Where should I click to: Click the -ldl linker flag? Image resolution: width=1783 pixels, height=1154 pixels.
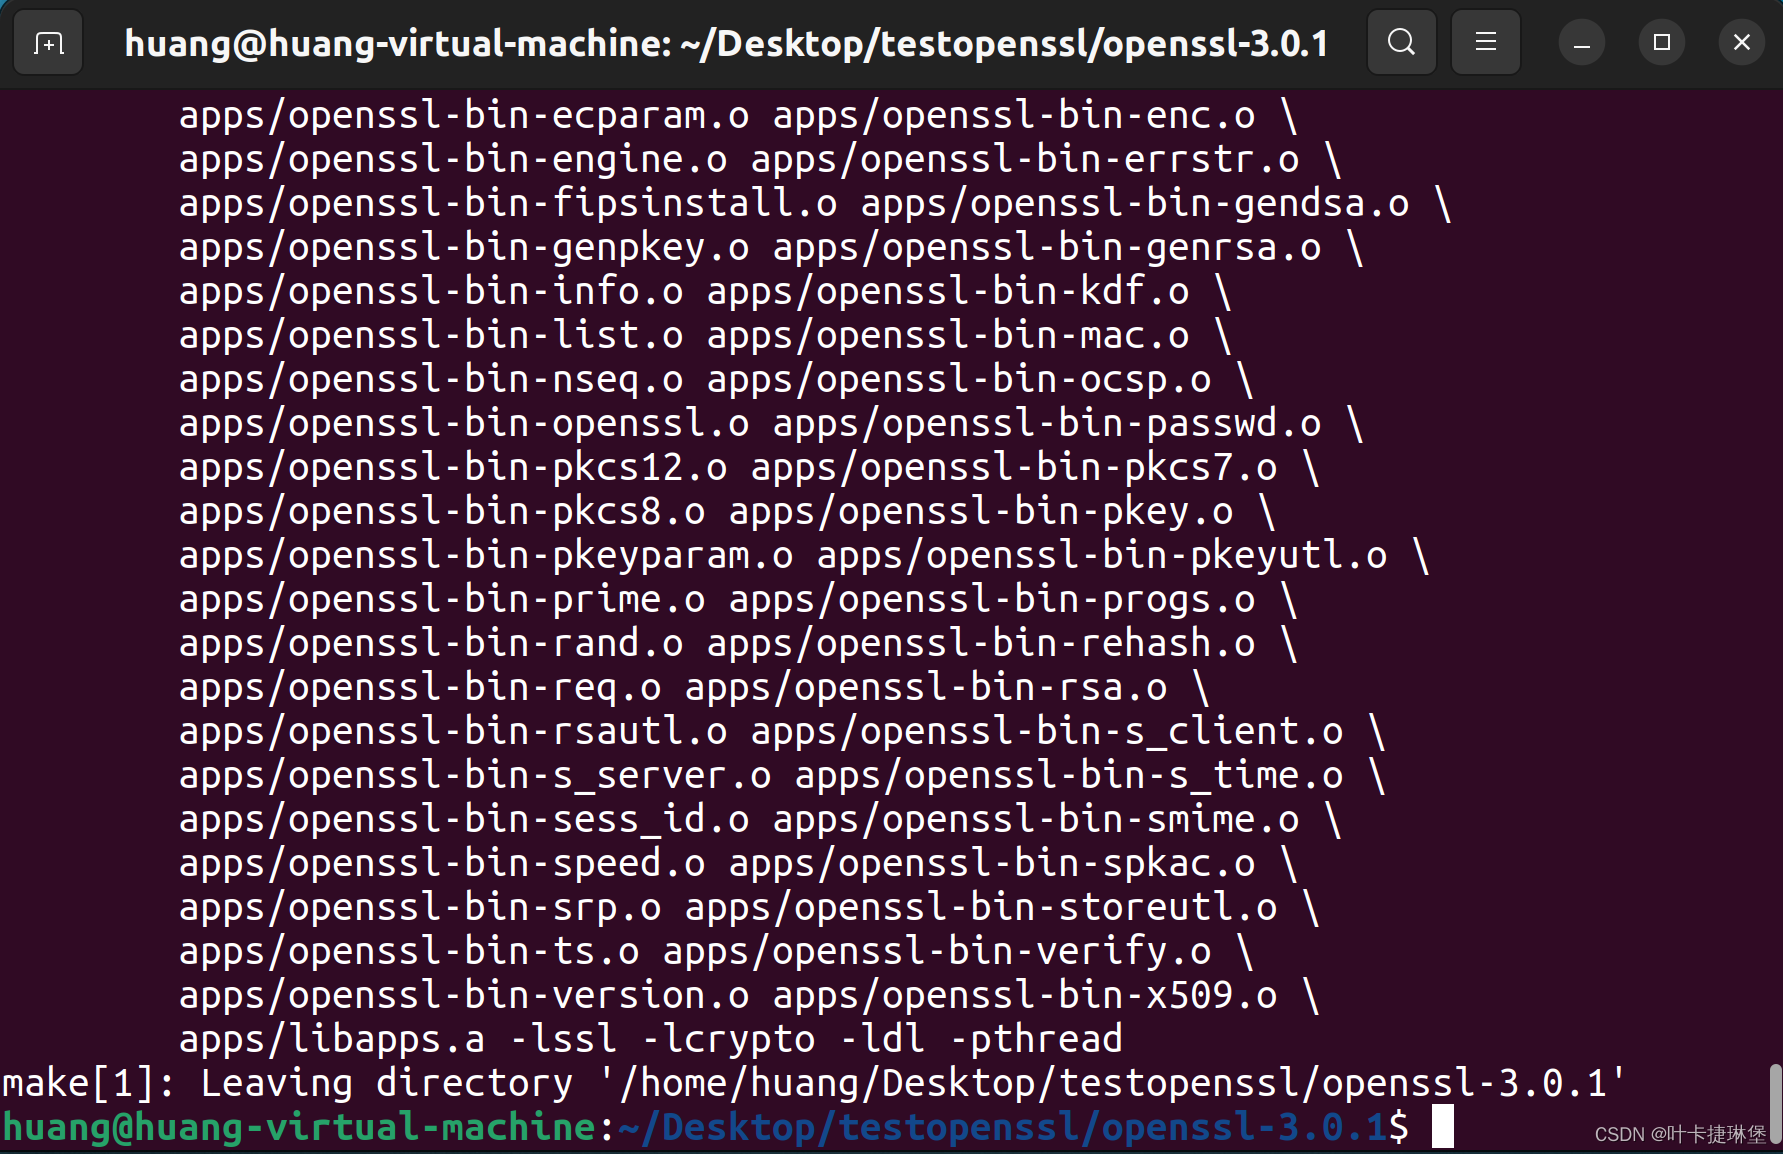882,1040
